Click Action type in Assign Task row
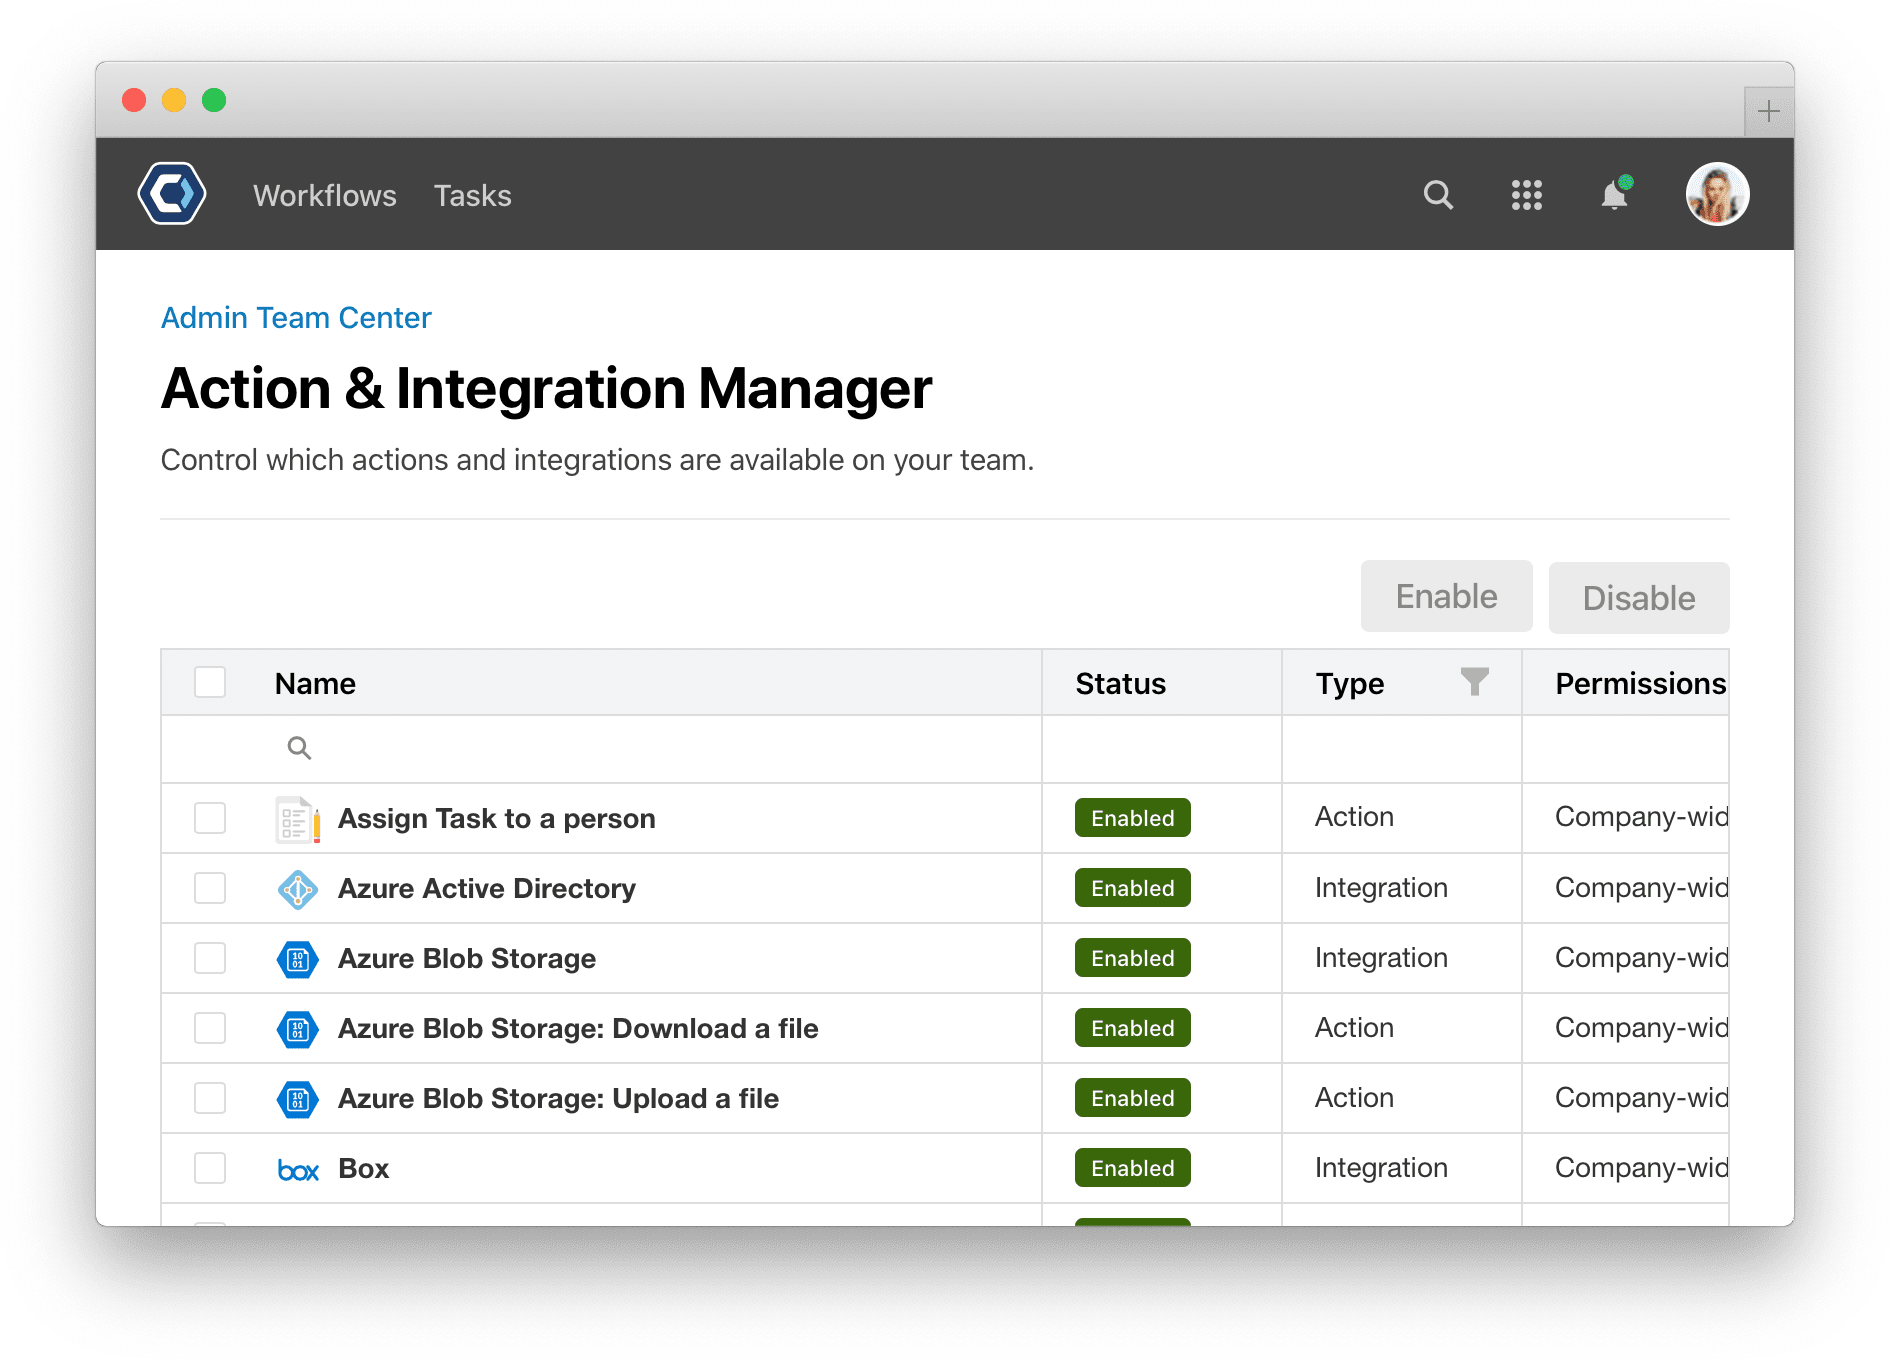1890x1360 pixels. point(1354,817)
